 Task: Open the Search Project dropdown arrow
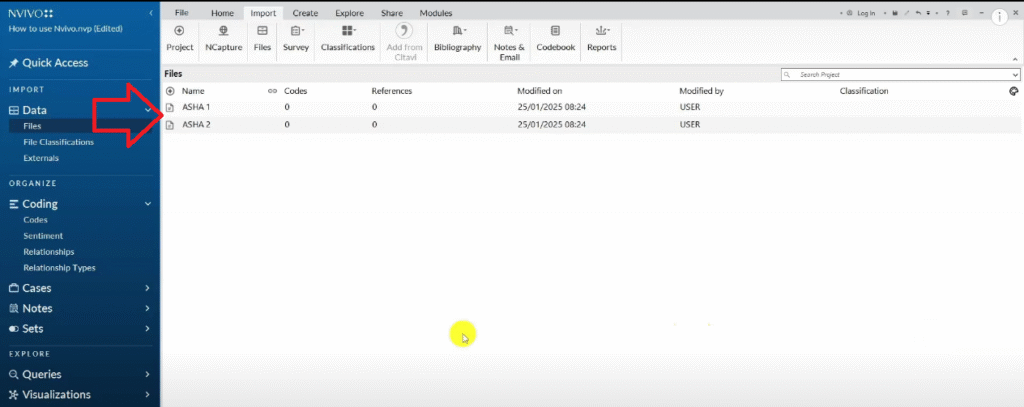click(1015, 75)
